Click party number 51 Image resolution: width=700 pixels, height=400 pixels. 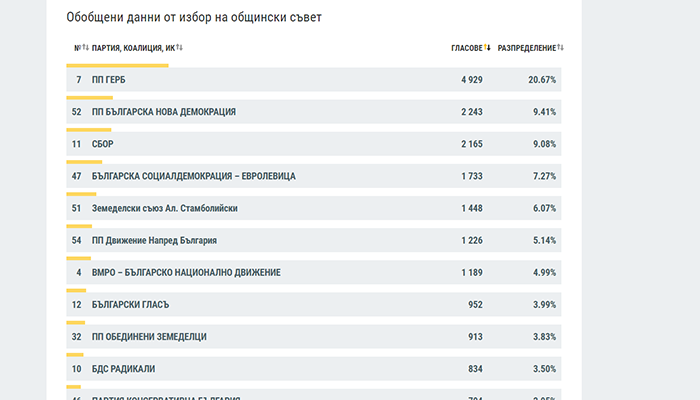pyautogui.click(x=77, y=208)
